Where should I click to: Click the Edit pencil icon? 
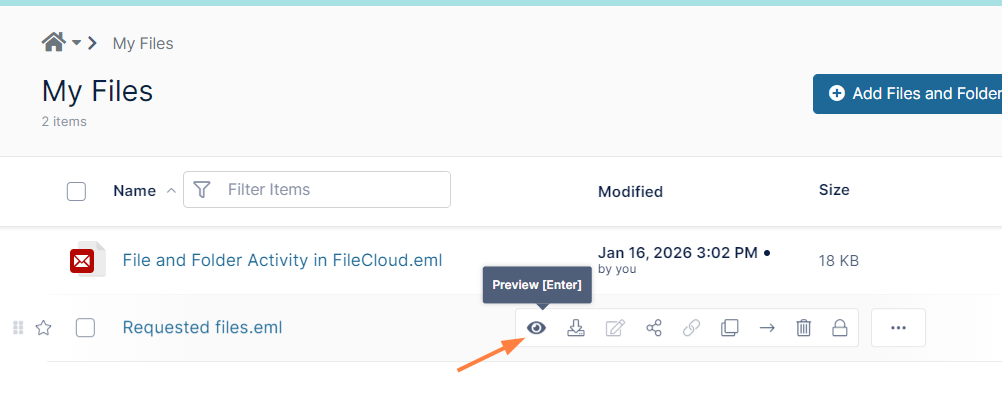(x=615, y=328)
